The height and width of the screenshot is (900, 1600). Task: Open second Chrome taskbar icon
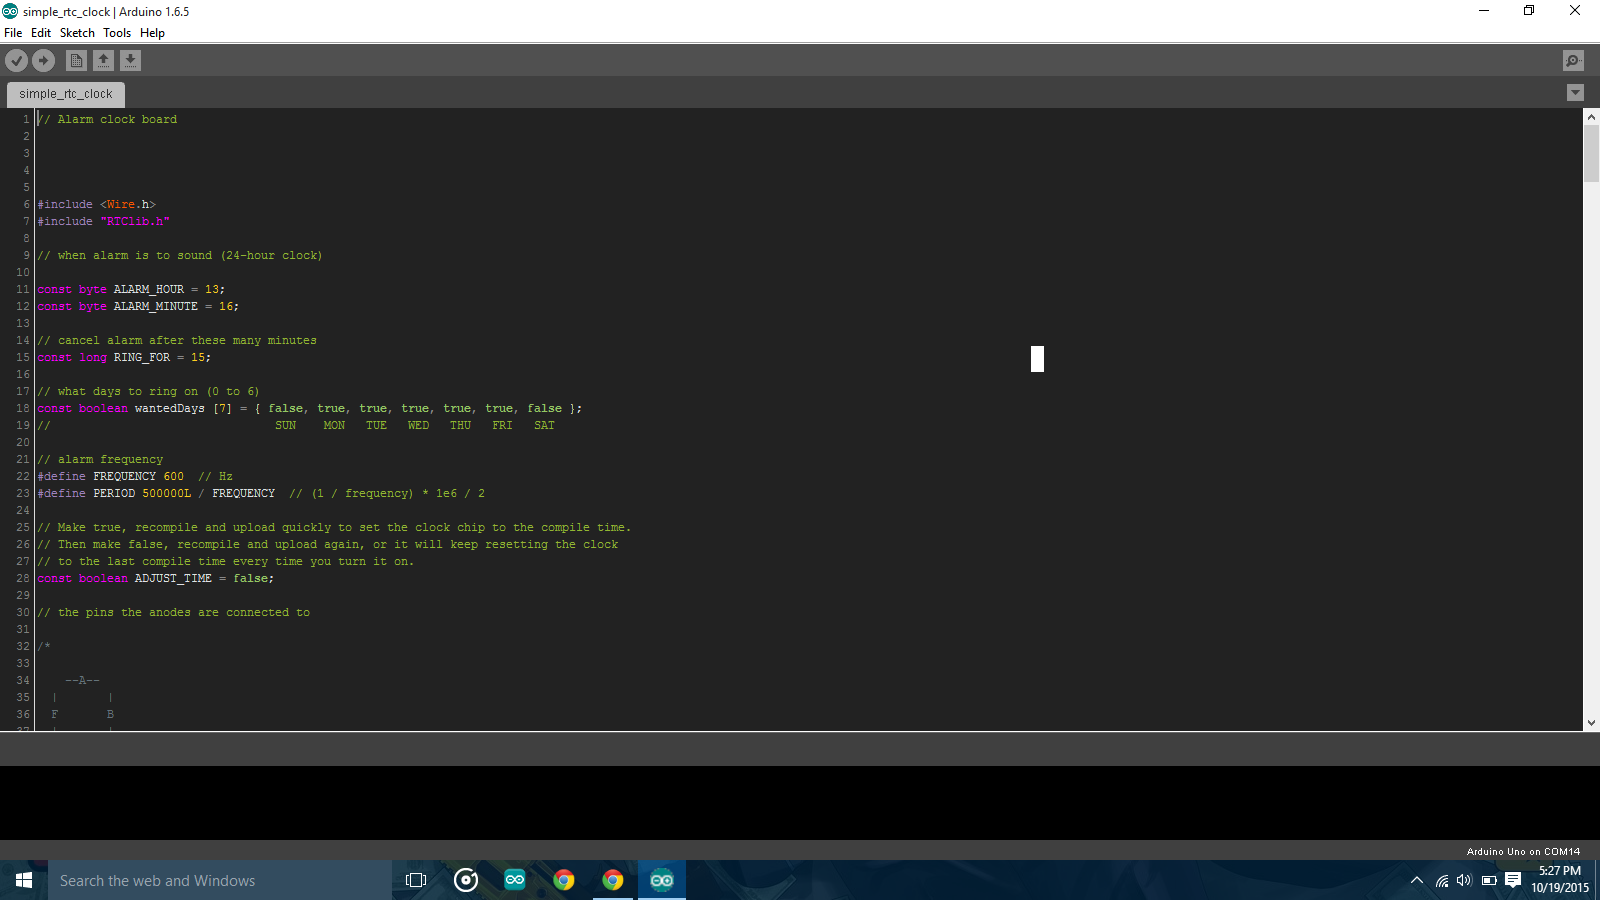click(x=613, y=880)
